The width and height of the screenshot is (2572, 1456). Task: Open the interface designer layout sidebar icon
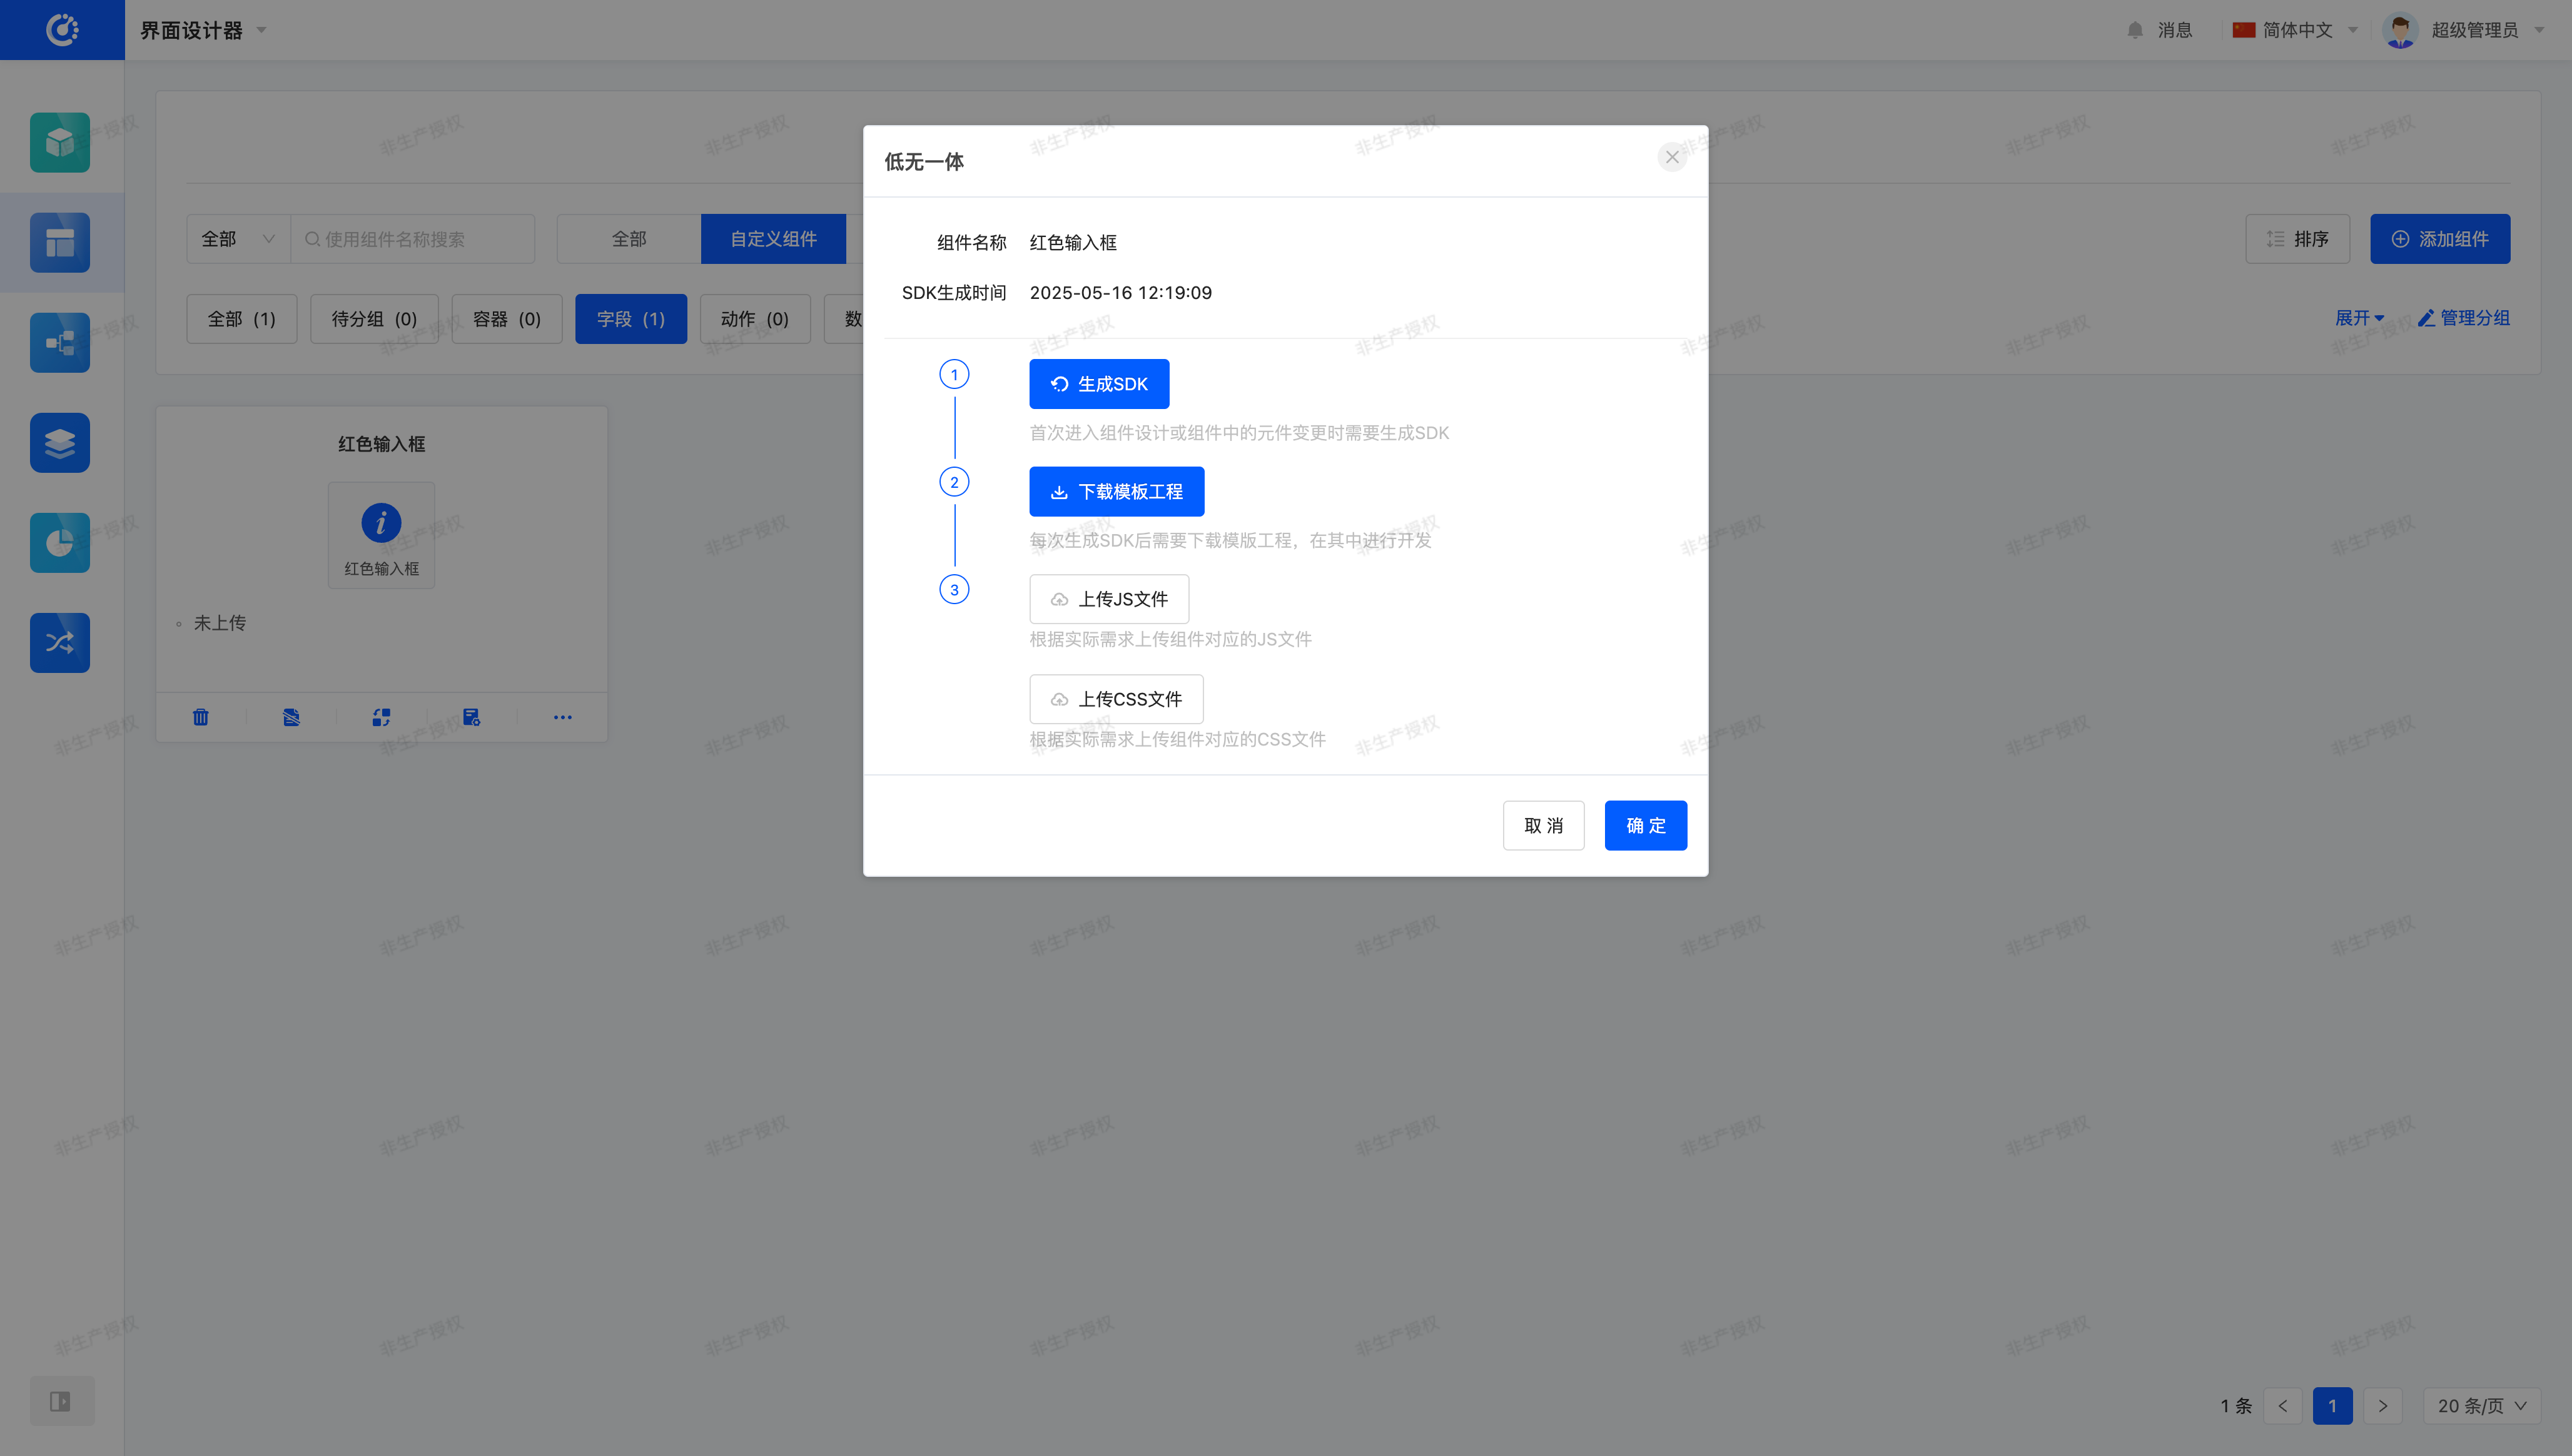(60, 243)
